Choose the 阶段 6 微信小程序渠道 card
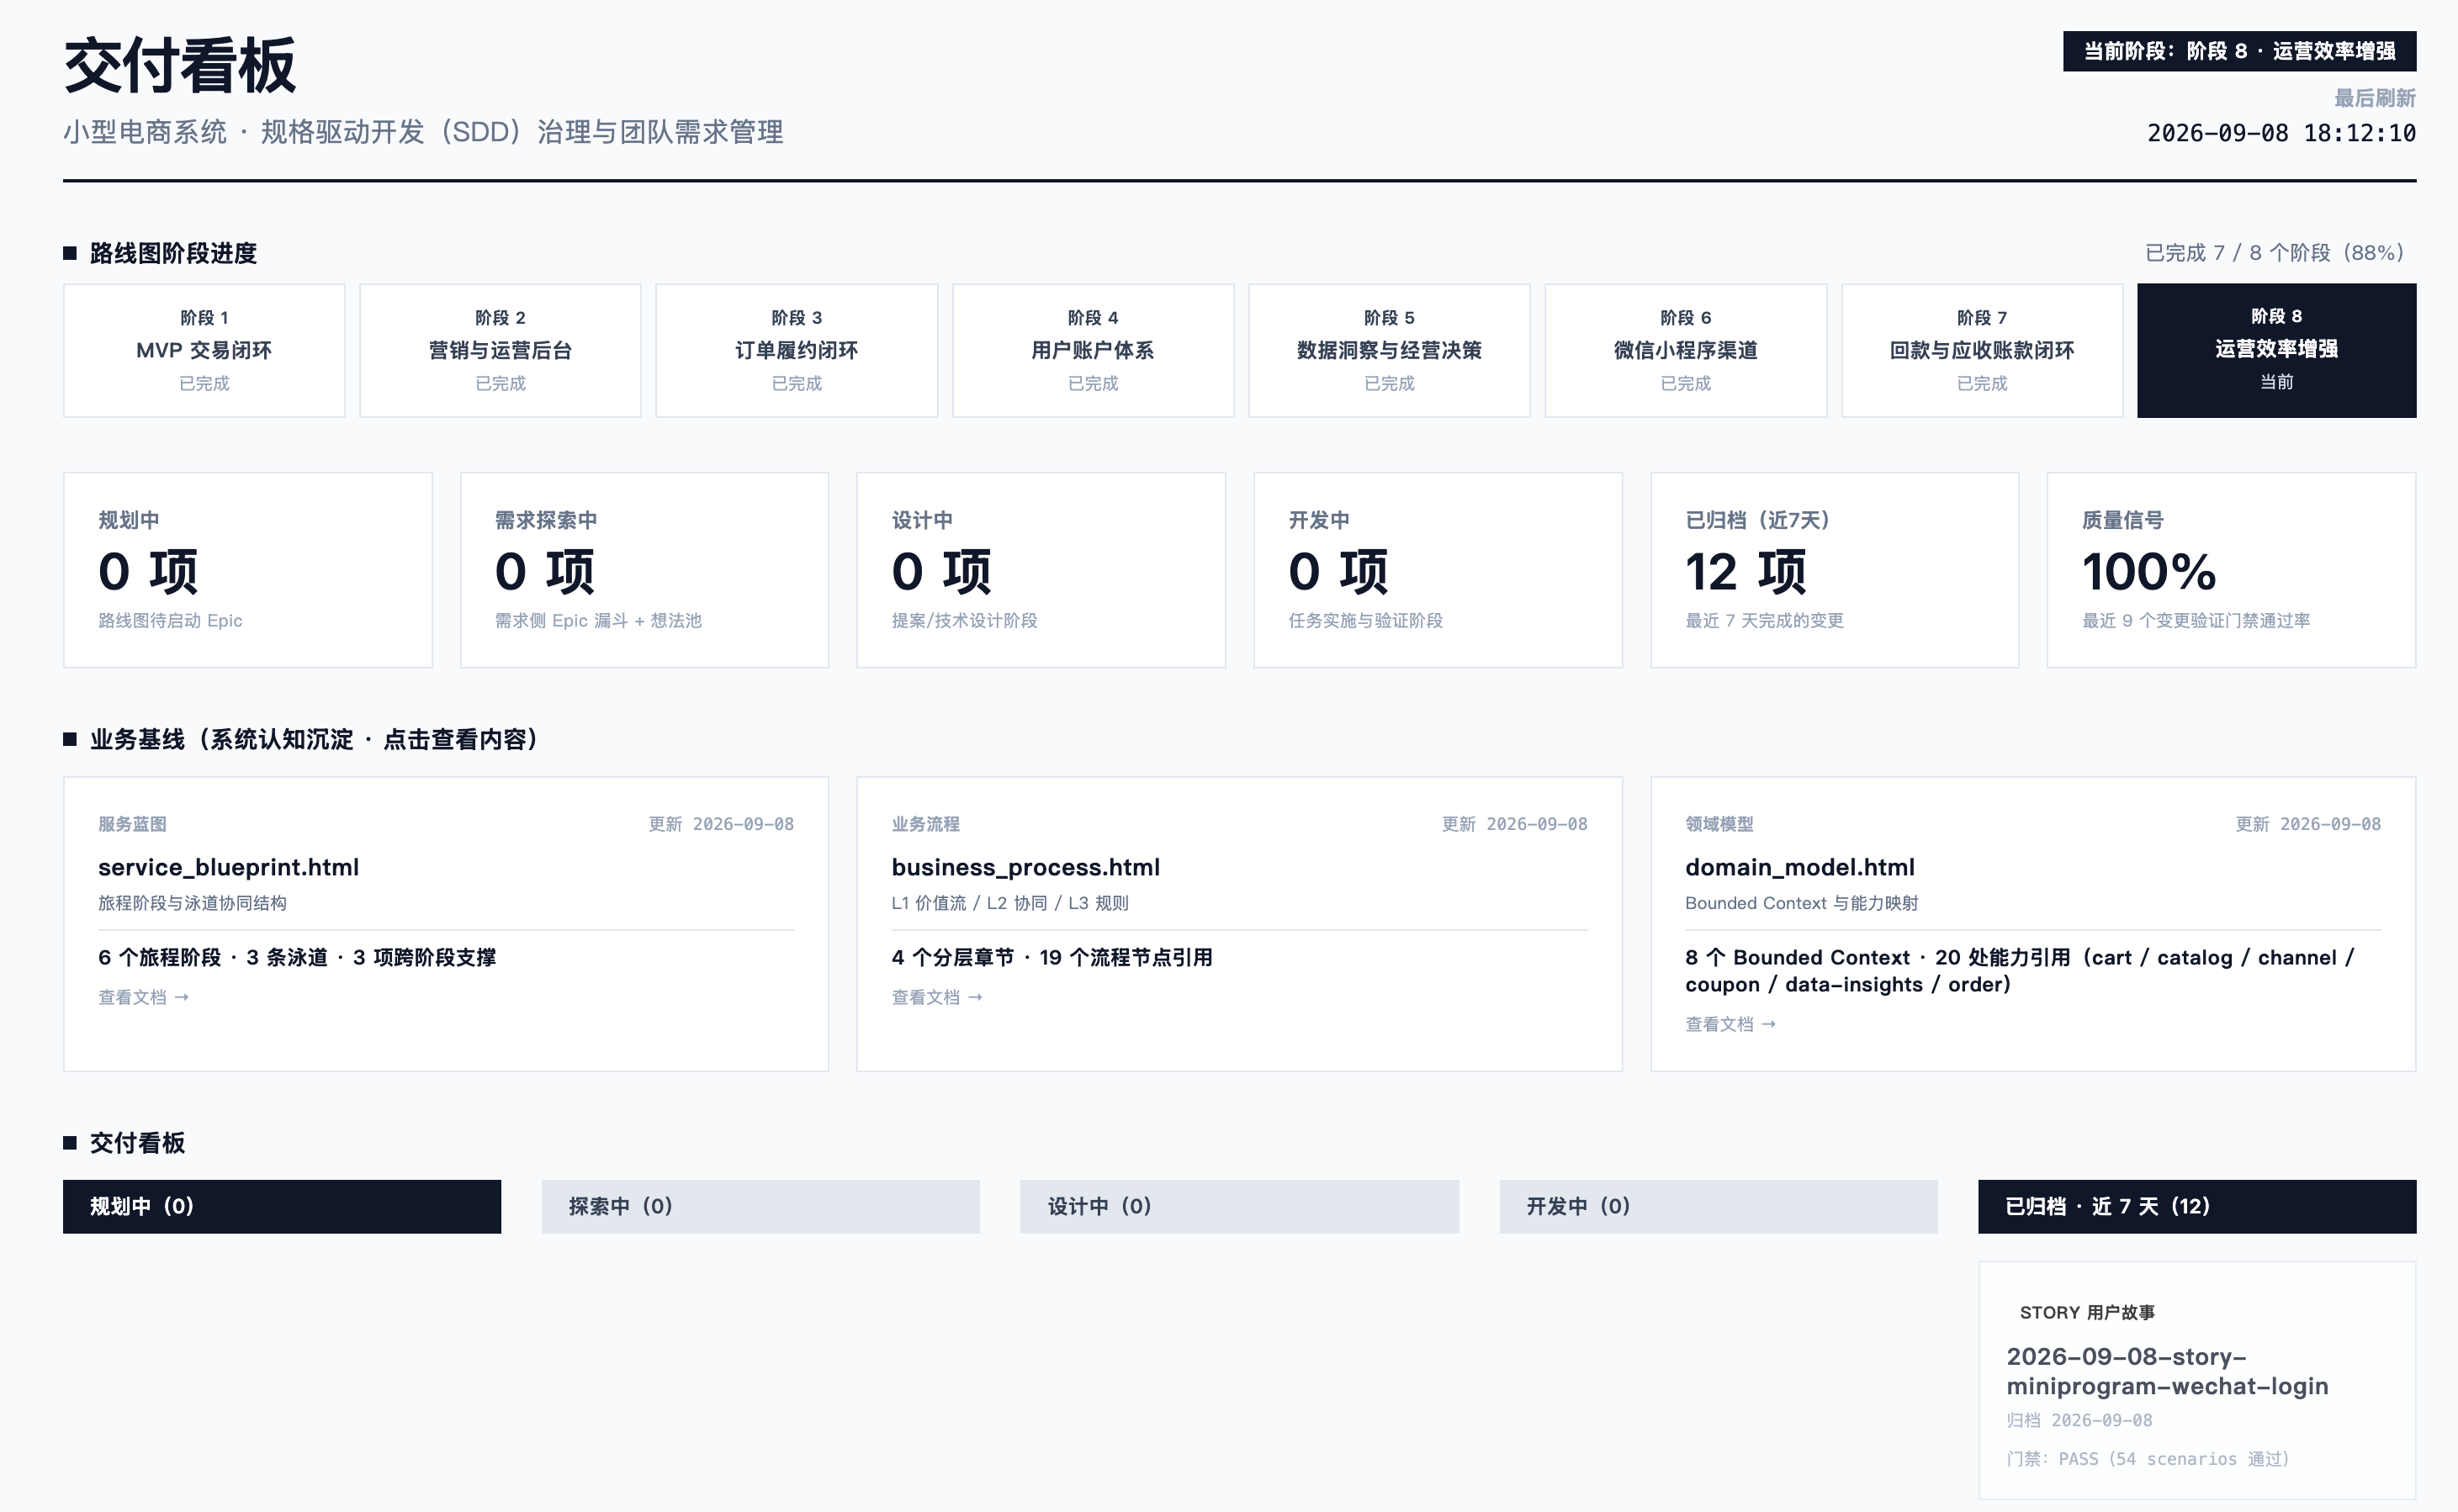 point(1686,350)
